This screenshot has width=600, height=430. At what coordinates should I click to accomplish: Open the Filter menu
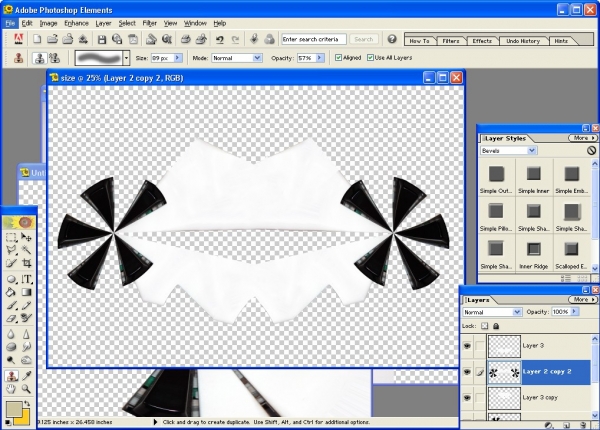click(150, 23)
